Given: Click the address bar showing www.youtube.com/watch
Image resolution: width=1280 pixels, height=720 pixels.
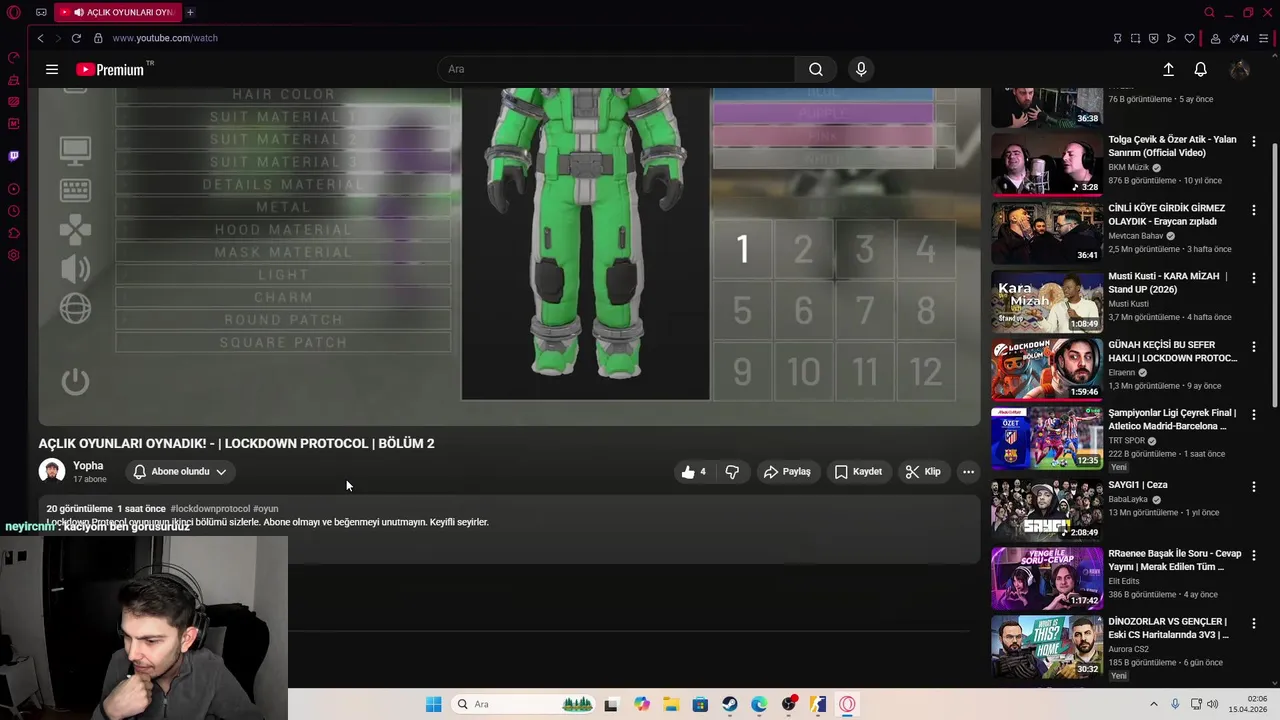Looking at the screenshot, I should (165, 38).
